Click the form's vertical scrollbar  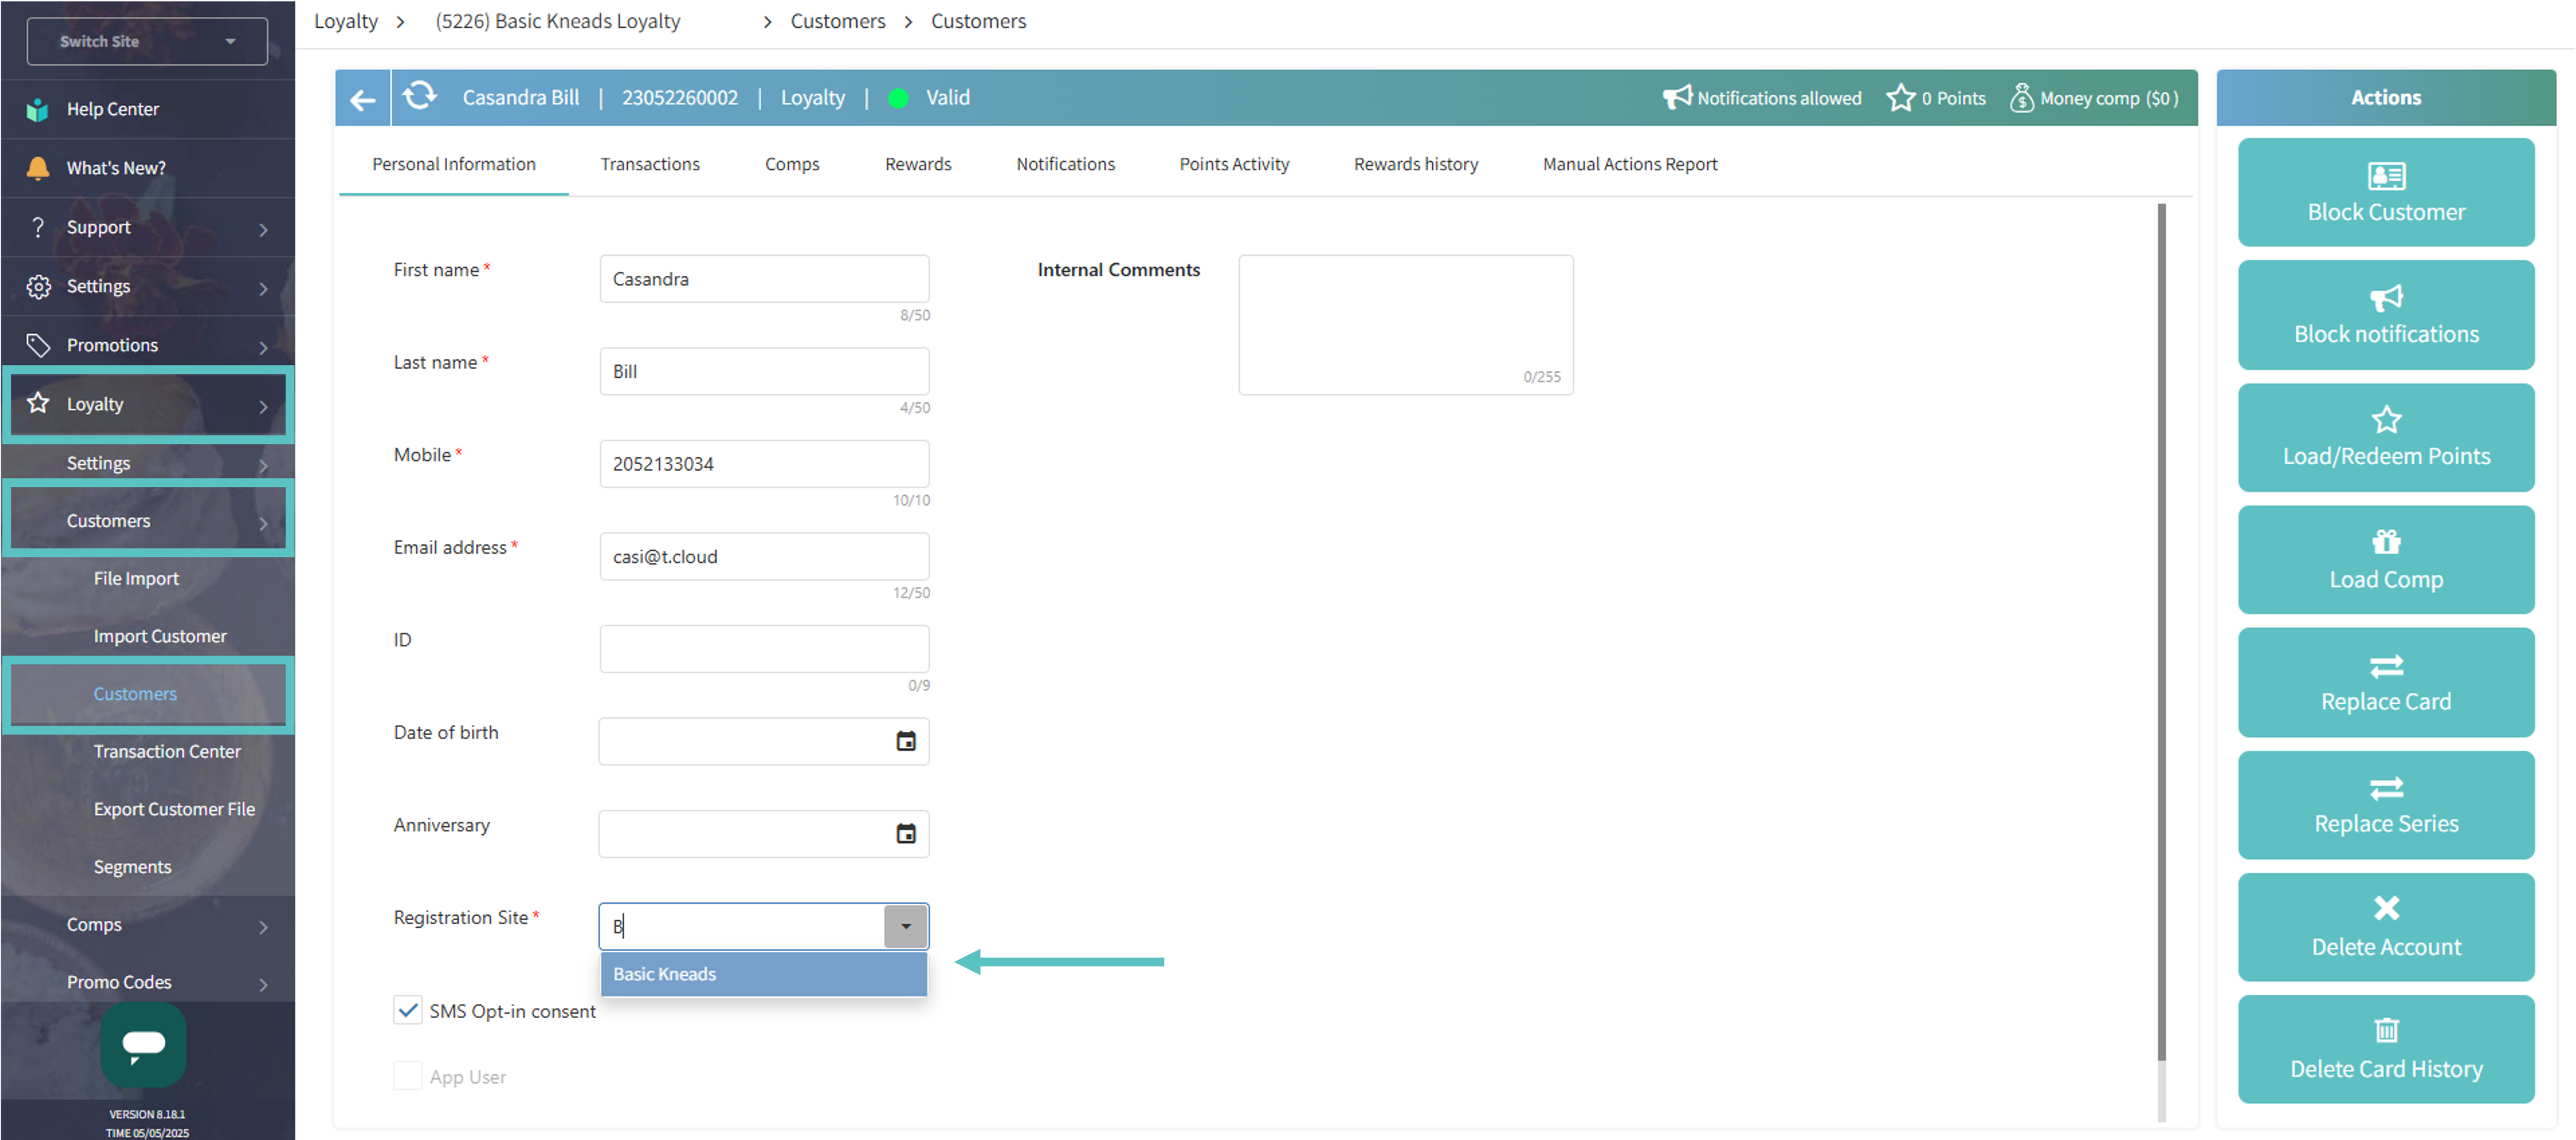click(2161, 630)
